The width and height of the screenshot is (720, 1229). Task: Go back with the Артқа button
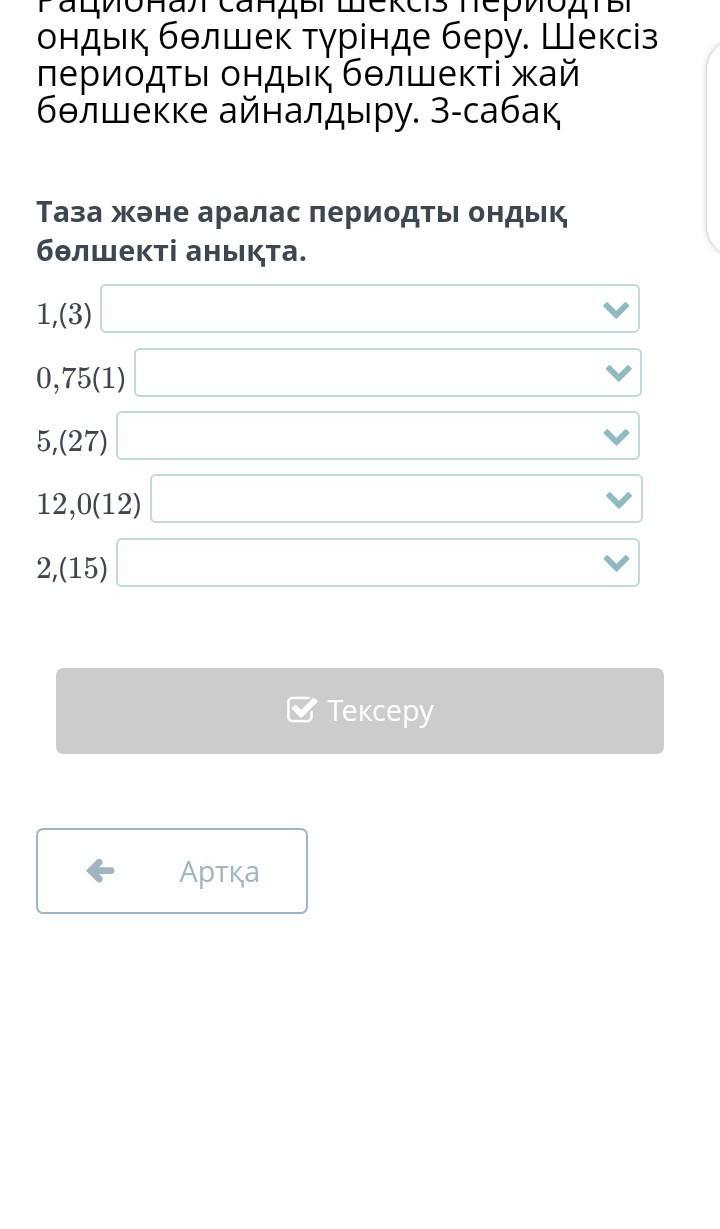(x=172, y=871)
